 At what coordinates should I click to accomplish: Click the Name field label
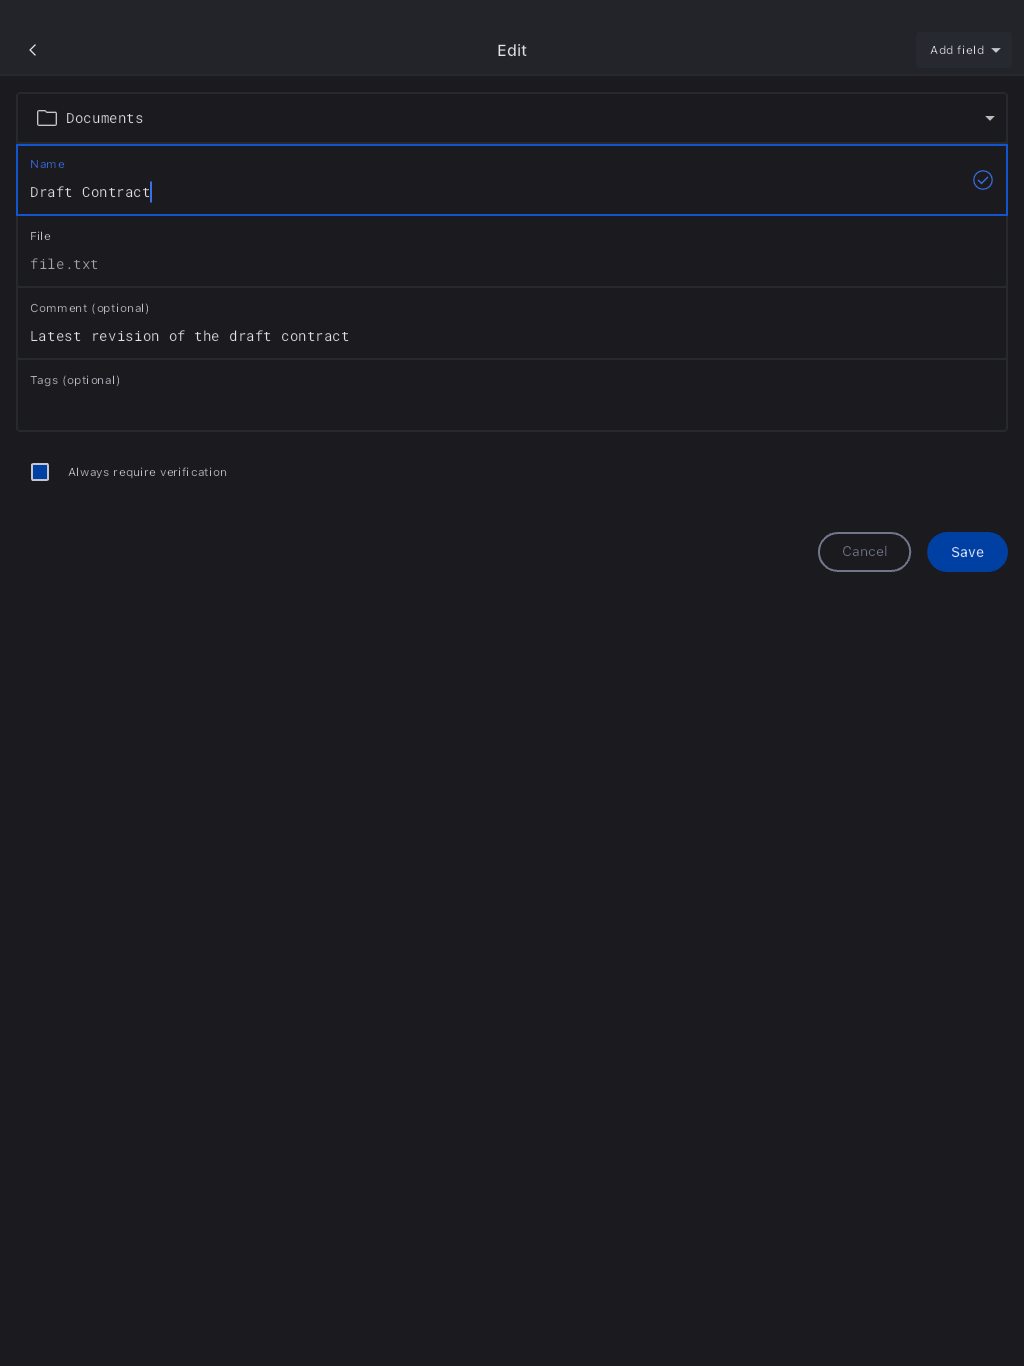[x=47, y=164]
